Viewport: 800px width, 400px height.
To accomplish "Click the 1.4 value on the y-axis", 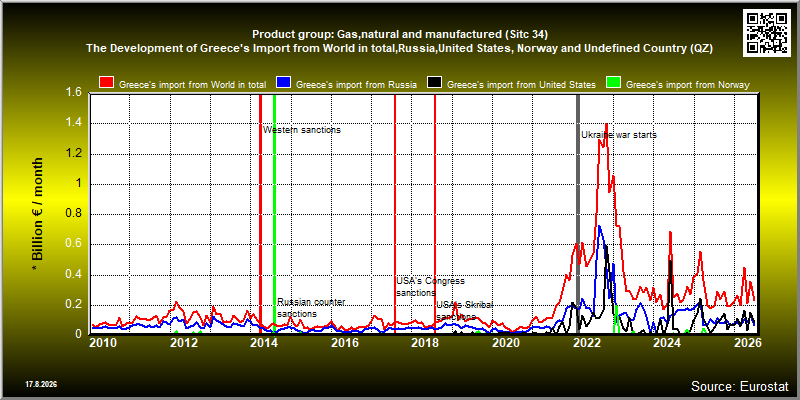I will [74, 123].
